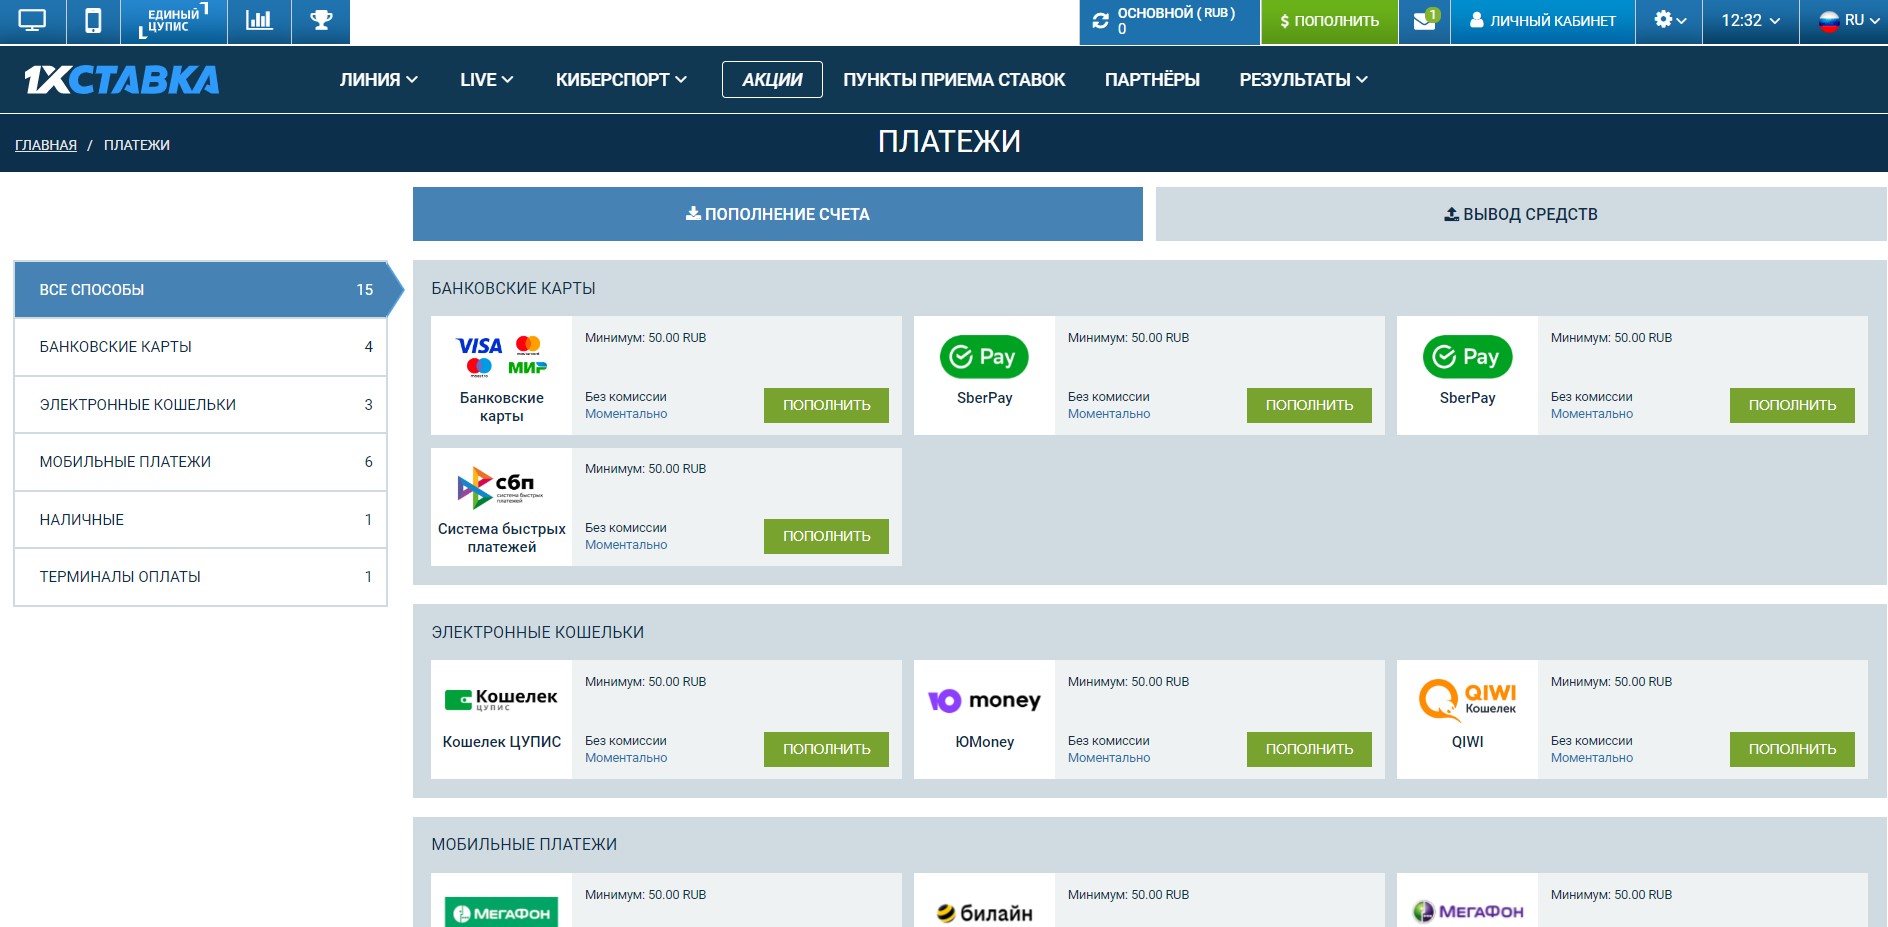This screenshot has width=1888, height=927.
Task: Open the Единый ЦУПИС logo link
Action: coord(173,21)
